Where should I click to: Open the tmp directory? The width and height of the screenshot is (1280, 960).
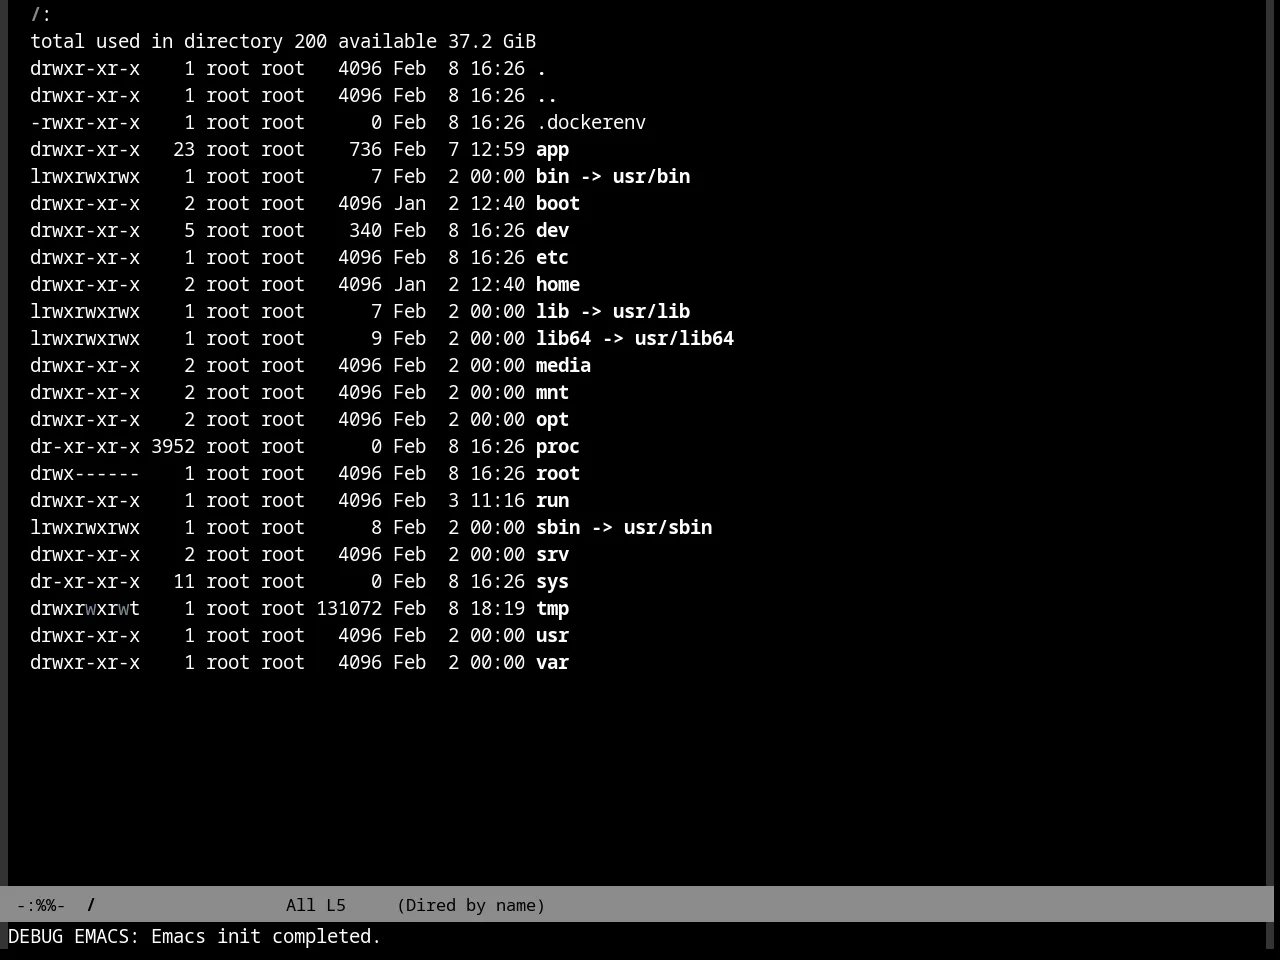pos(552,609)
